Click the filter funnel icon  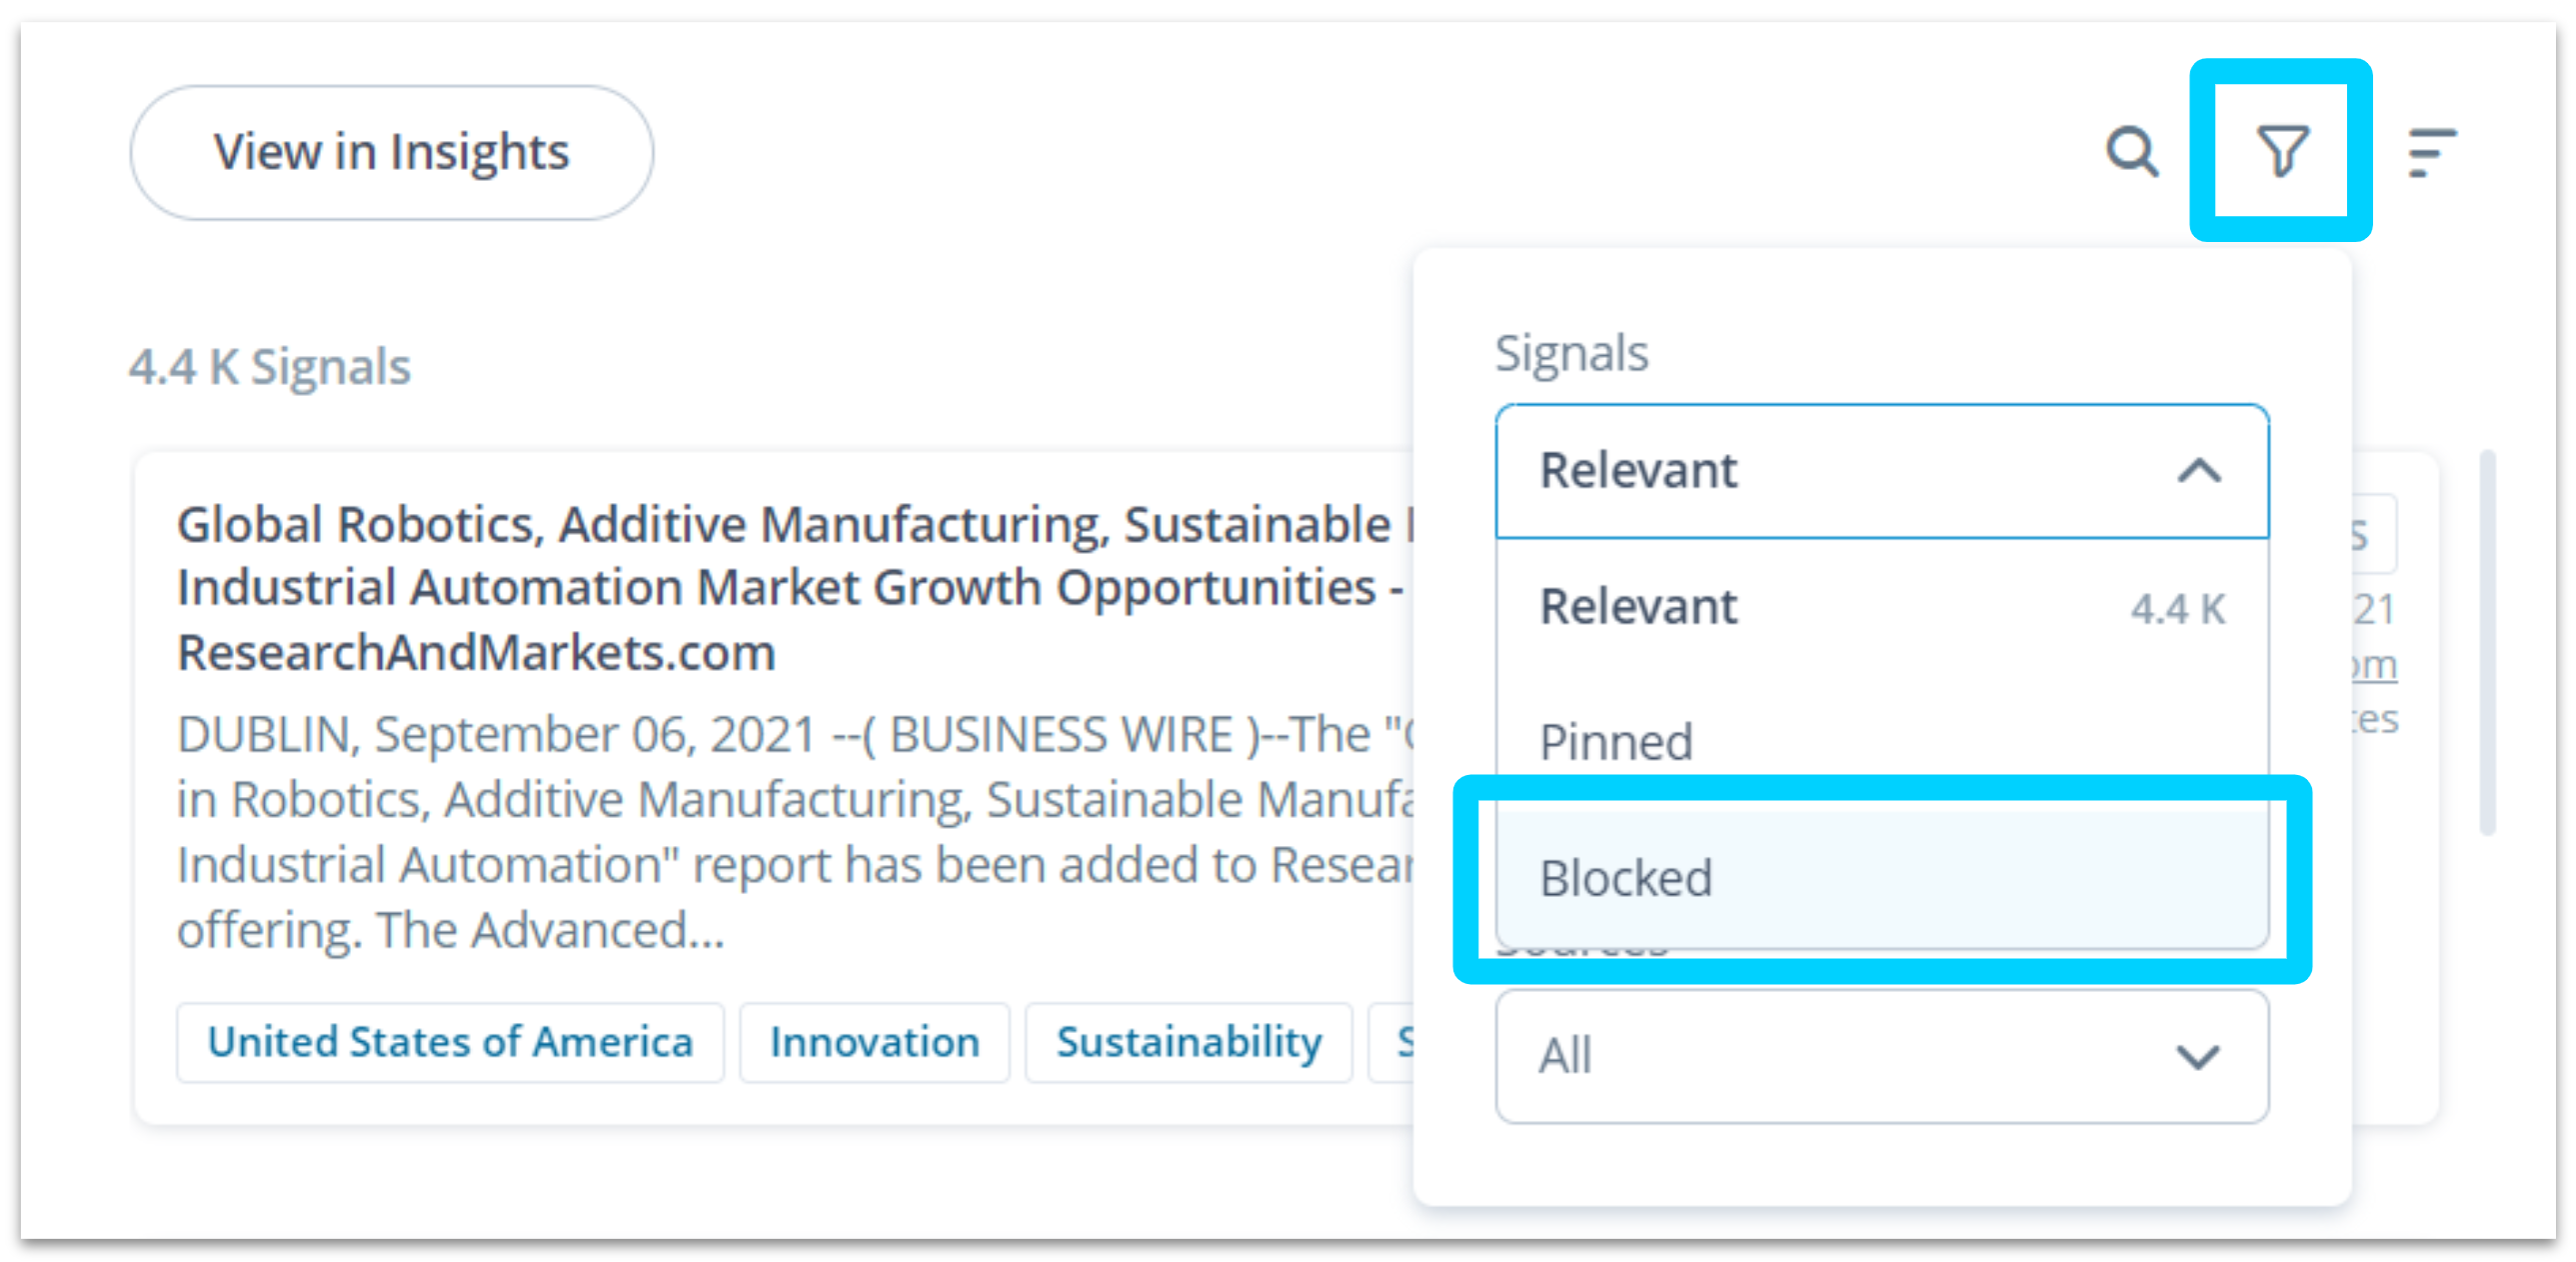click(2281, 151)
